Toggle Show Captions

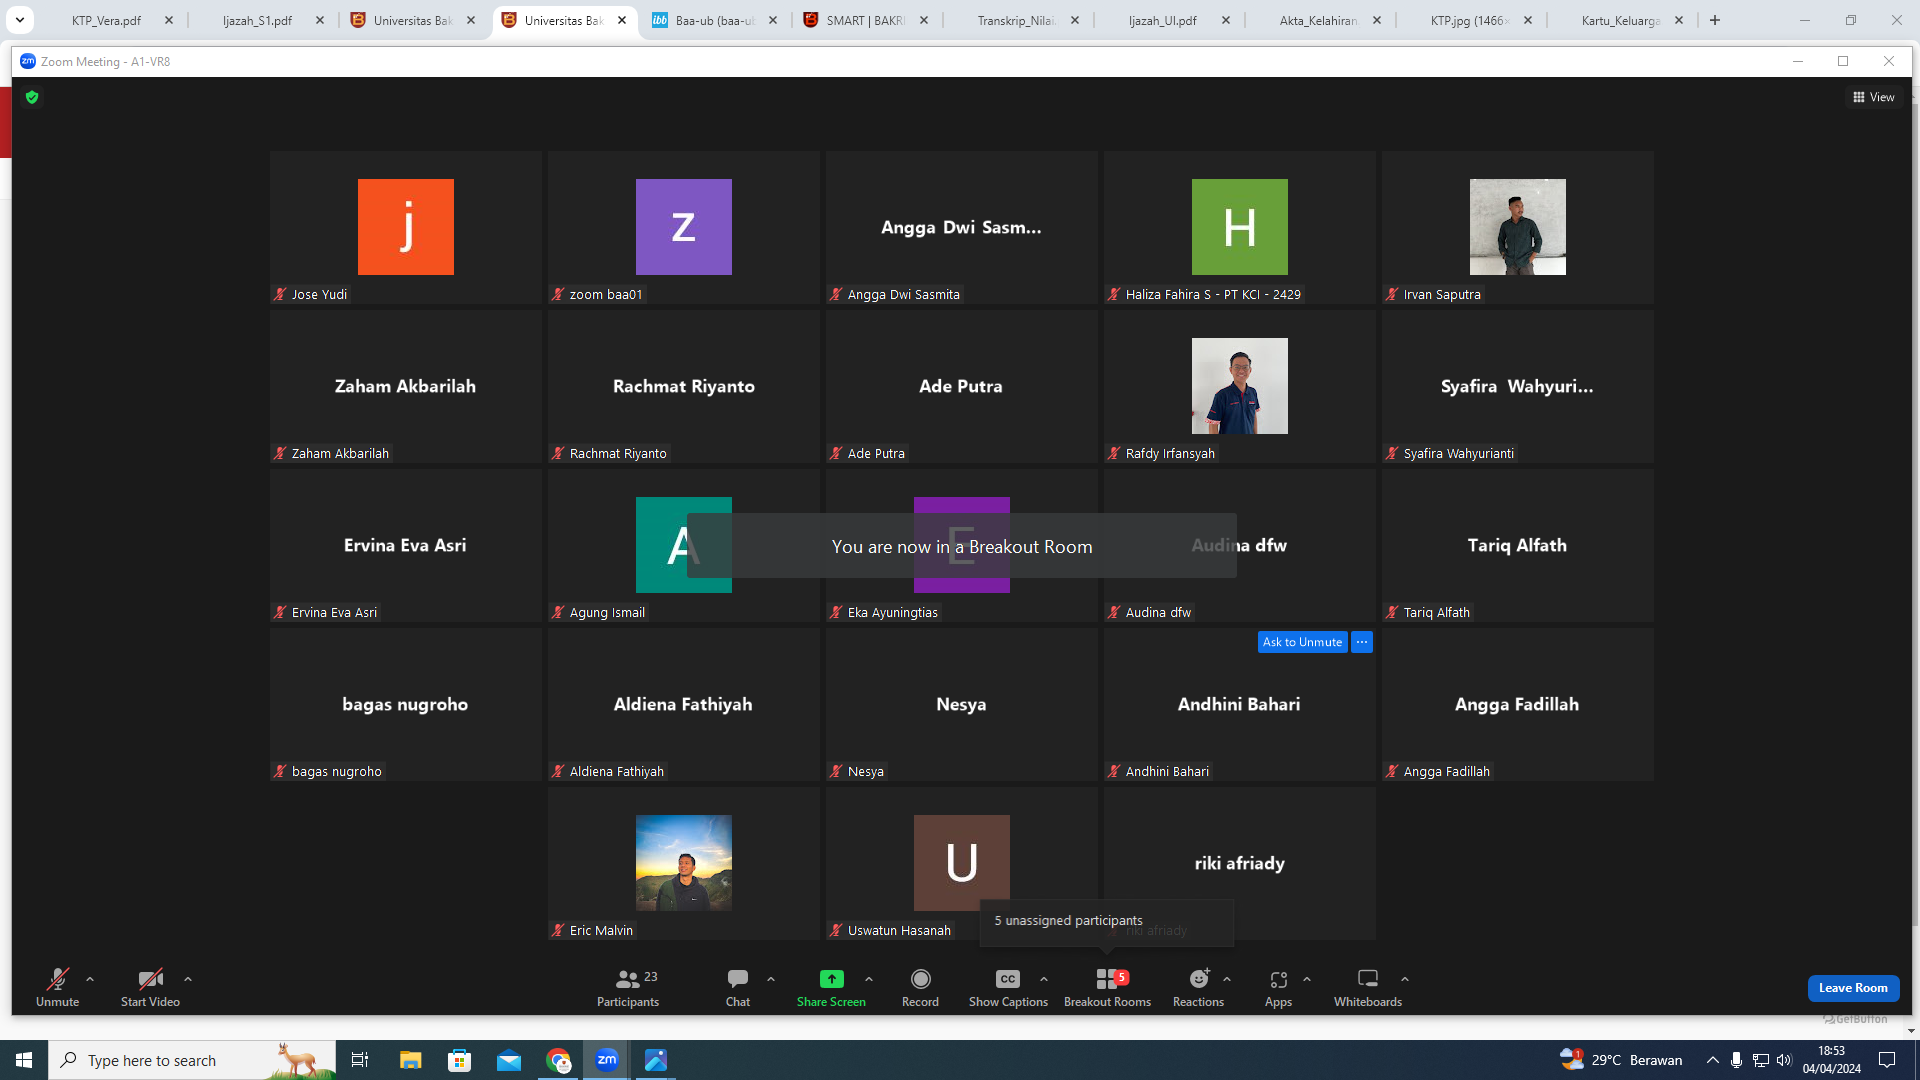[1008, 987]
